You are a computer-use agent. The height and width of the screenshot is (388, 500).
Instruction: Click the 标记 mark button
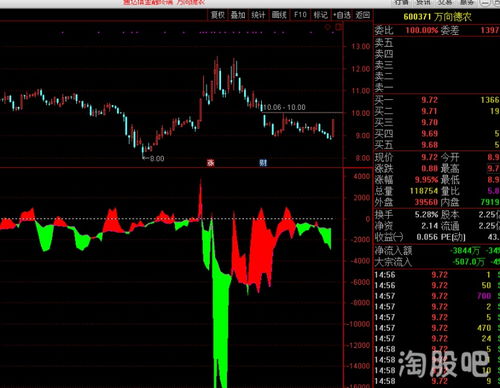tap(320, 15)
